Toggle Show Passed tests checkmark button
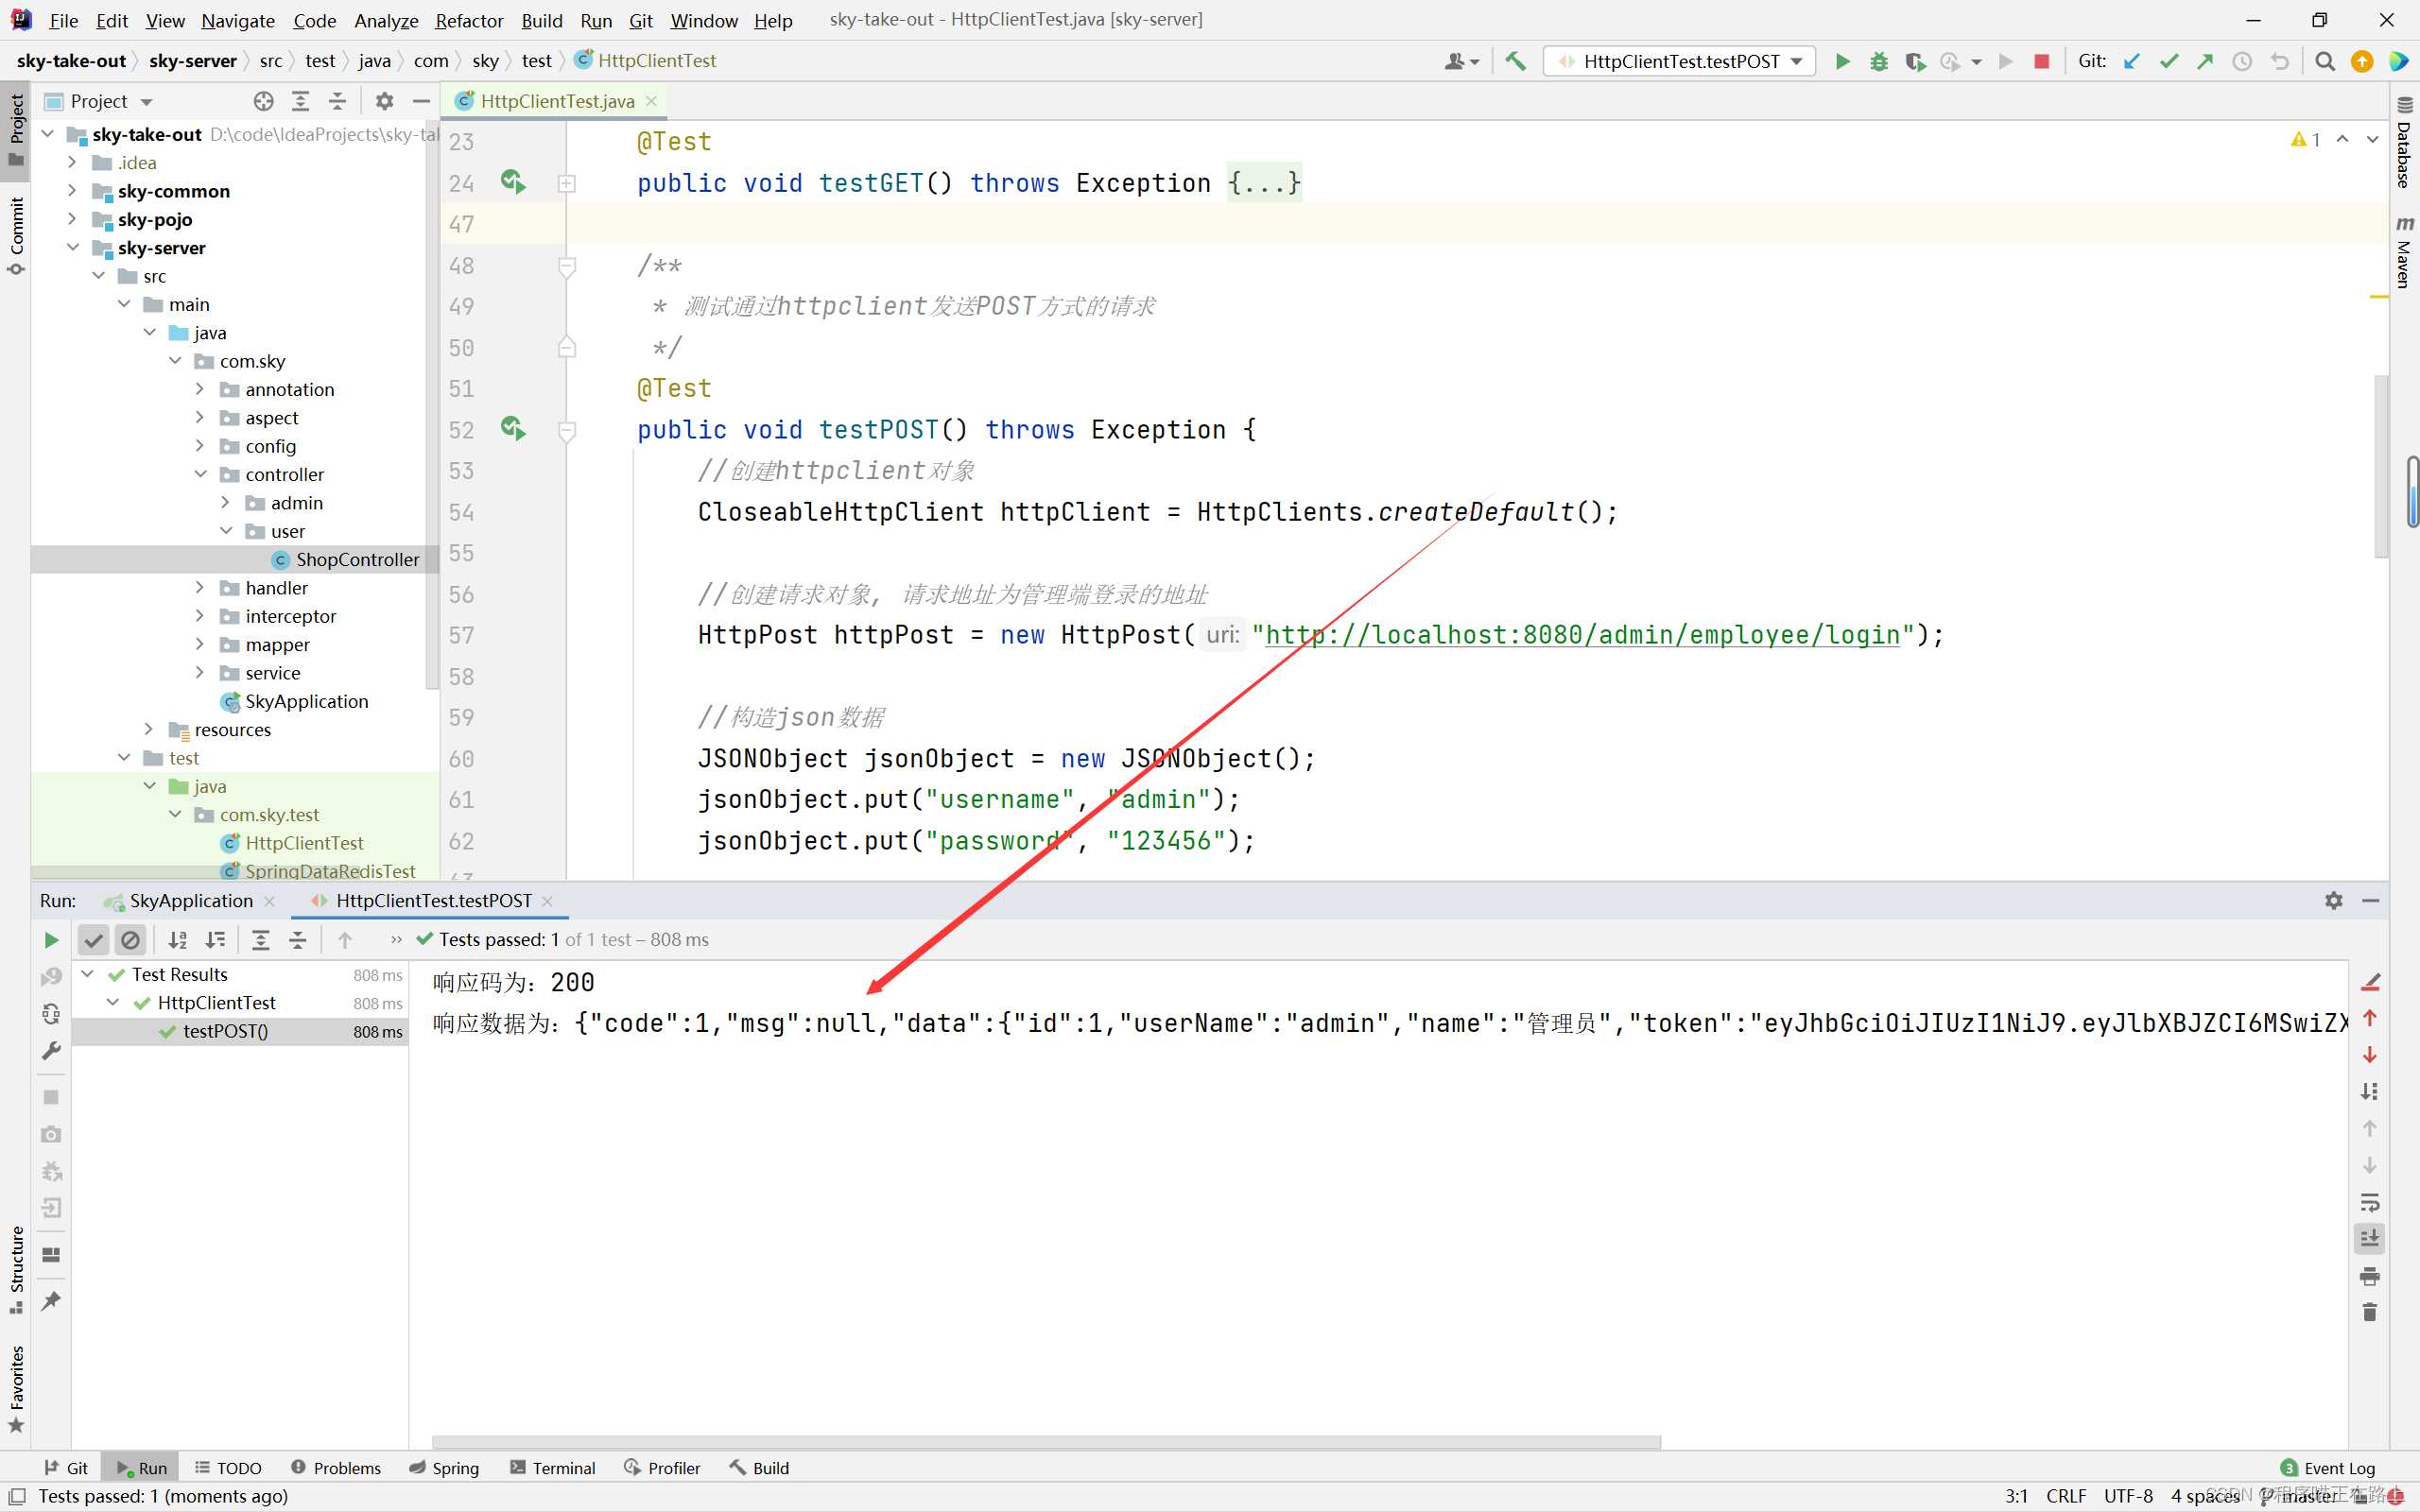Viewport: 2420px width, 1512px height. point(93,939)
